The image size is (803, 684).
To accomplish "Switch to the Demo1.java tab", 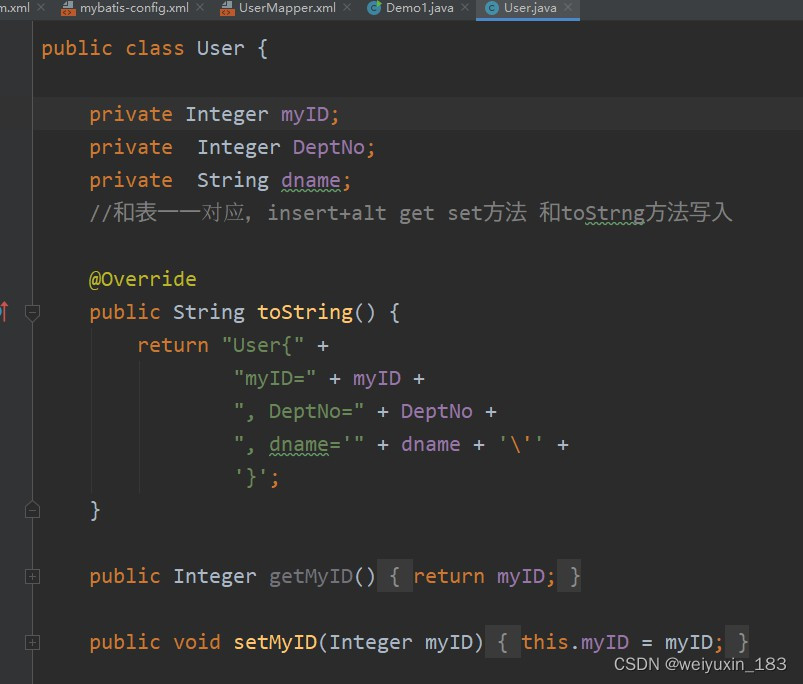I will tap(419, 8).
